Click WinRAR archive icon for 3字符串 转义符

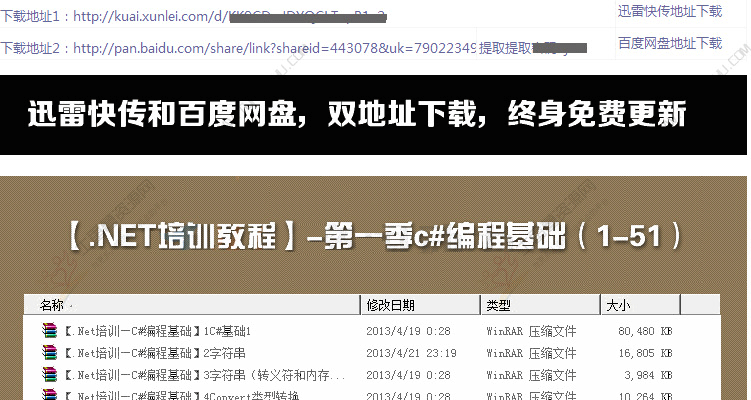coord(49,375)
